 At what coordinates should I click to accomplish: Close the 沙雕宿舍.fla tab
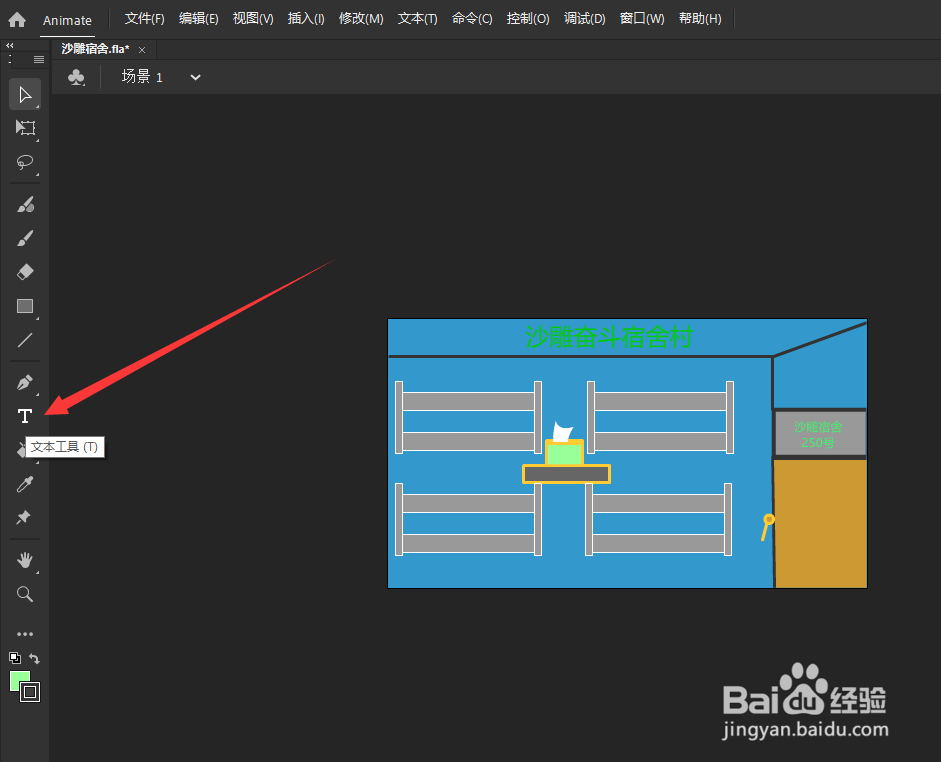(142, 50)
